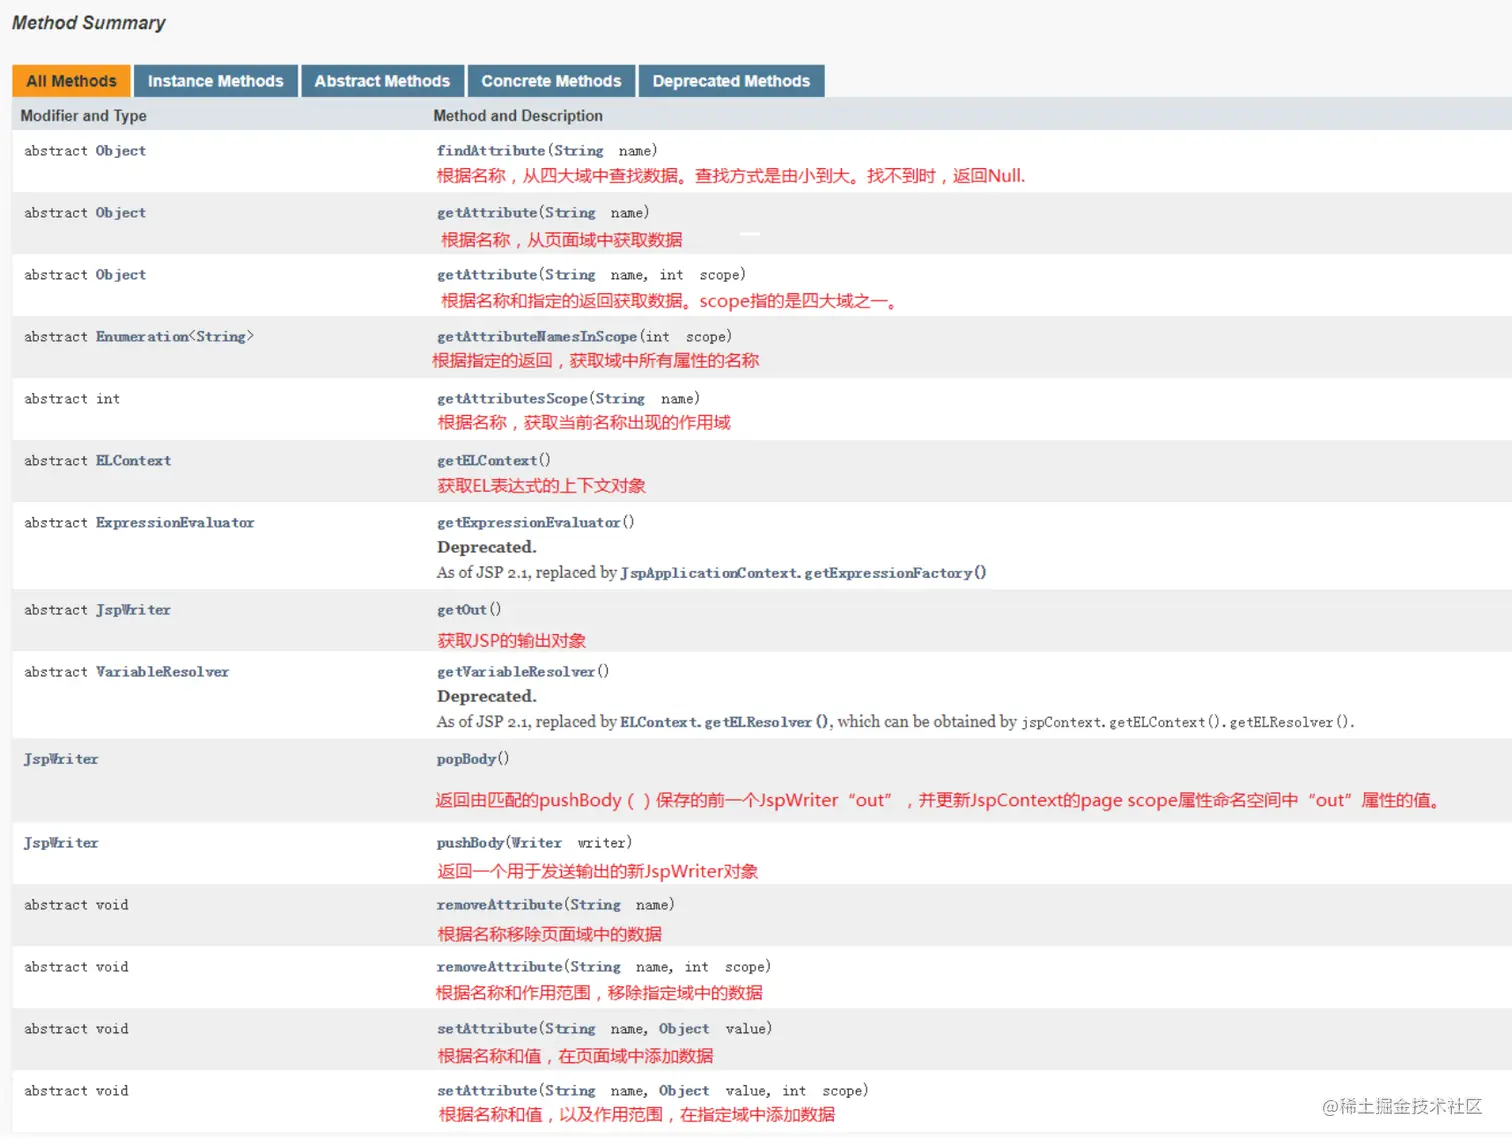Open setAttribute link with int scope parameter
1512x1146 pixels.
(487, 1091)
